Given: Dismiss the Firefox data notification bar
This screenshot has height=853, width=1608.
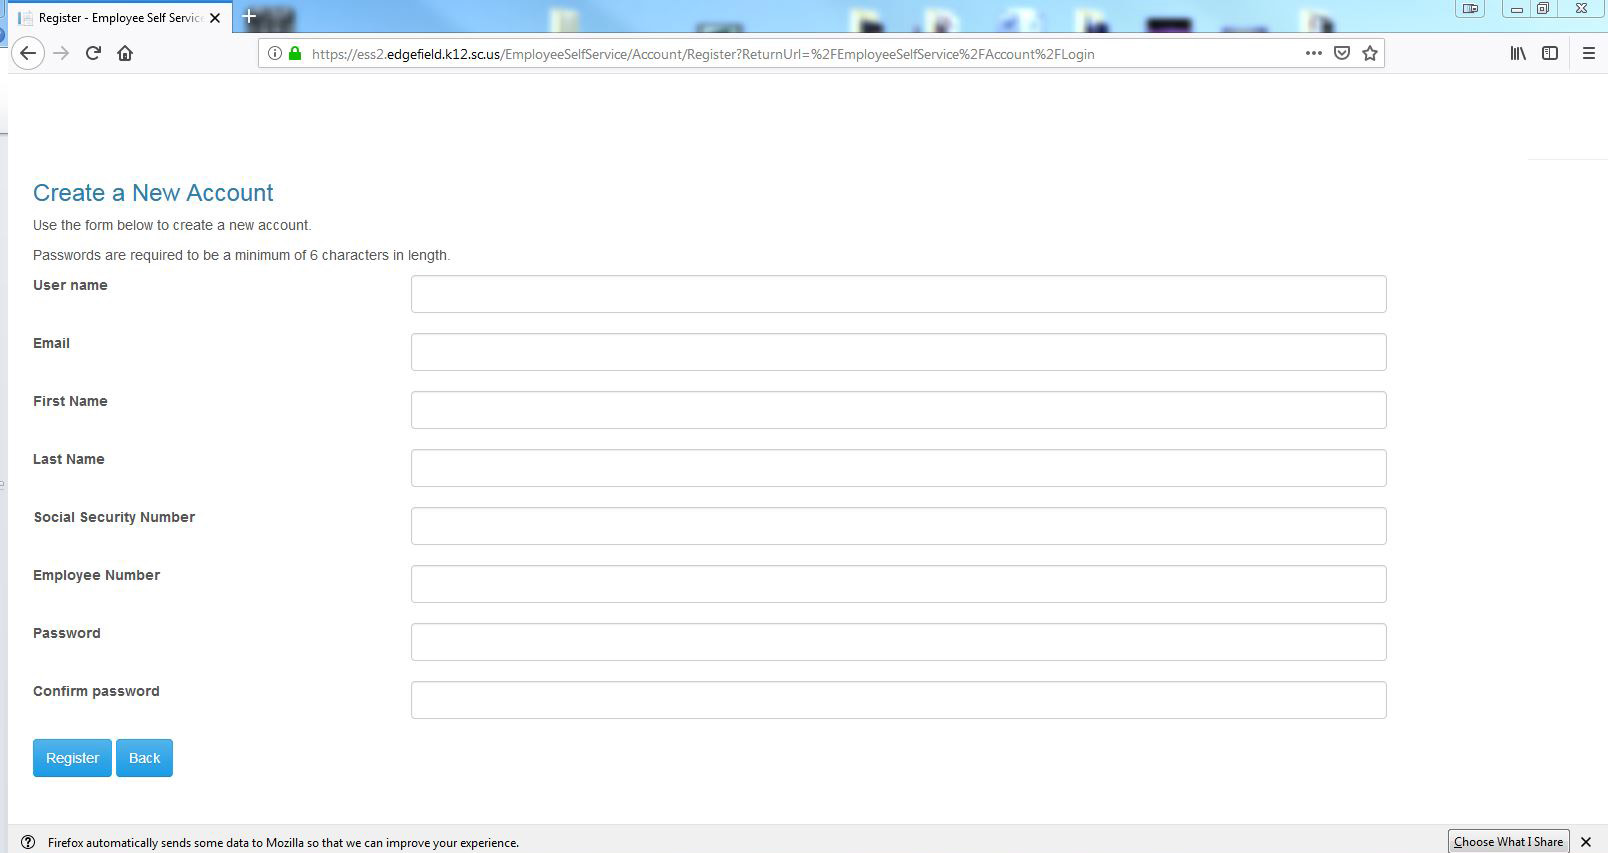Looking at the screenshot, I should click(x=1585, y=842).
